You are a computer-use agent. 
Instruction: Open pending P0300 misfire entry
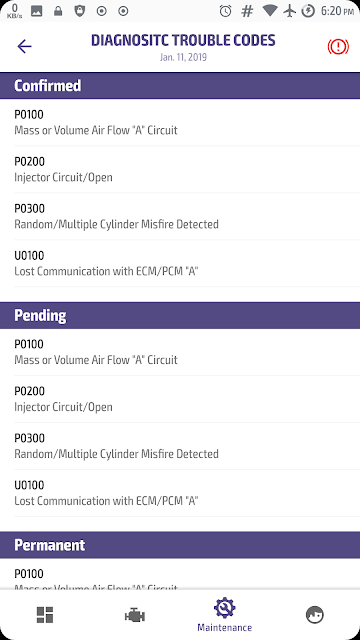[x=180, y=446]
